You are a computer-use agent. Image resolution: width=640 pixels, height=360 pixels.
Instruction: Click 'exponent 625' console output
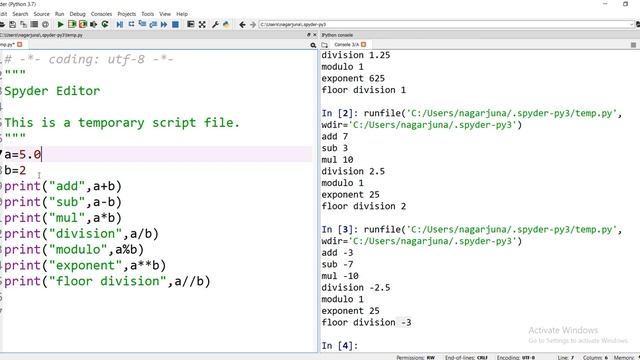[353, 78]
